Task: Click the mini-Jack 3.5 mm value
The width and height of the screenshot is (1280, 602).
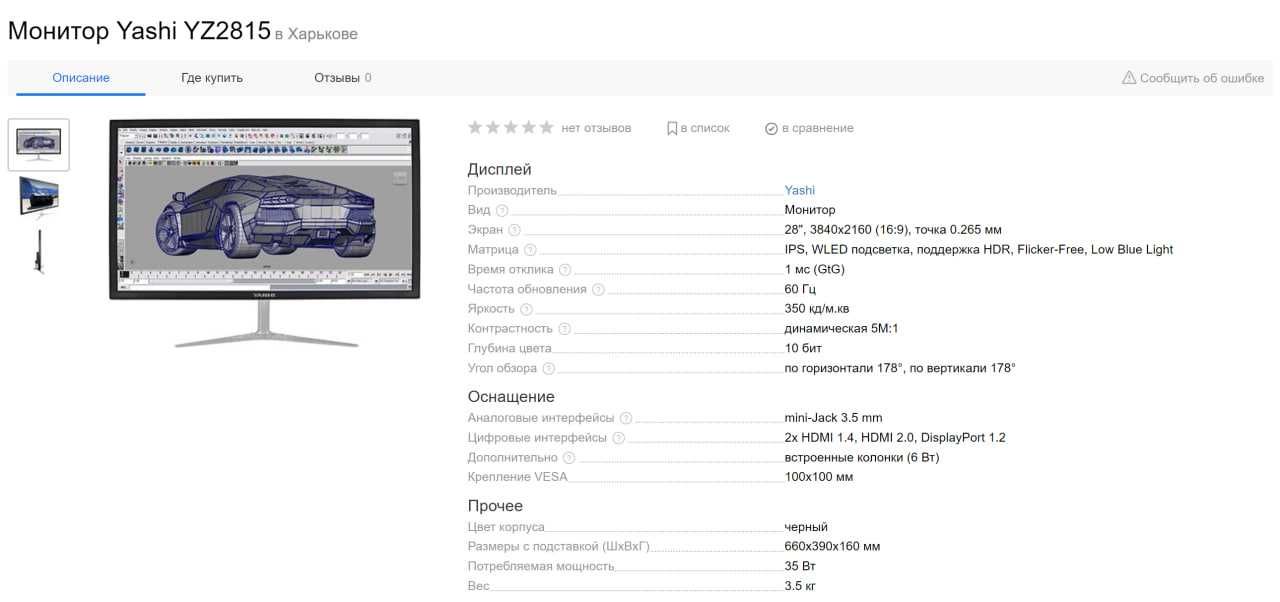Action: tap(834, 418)
